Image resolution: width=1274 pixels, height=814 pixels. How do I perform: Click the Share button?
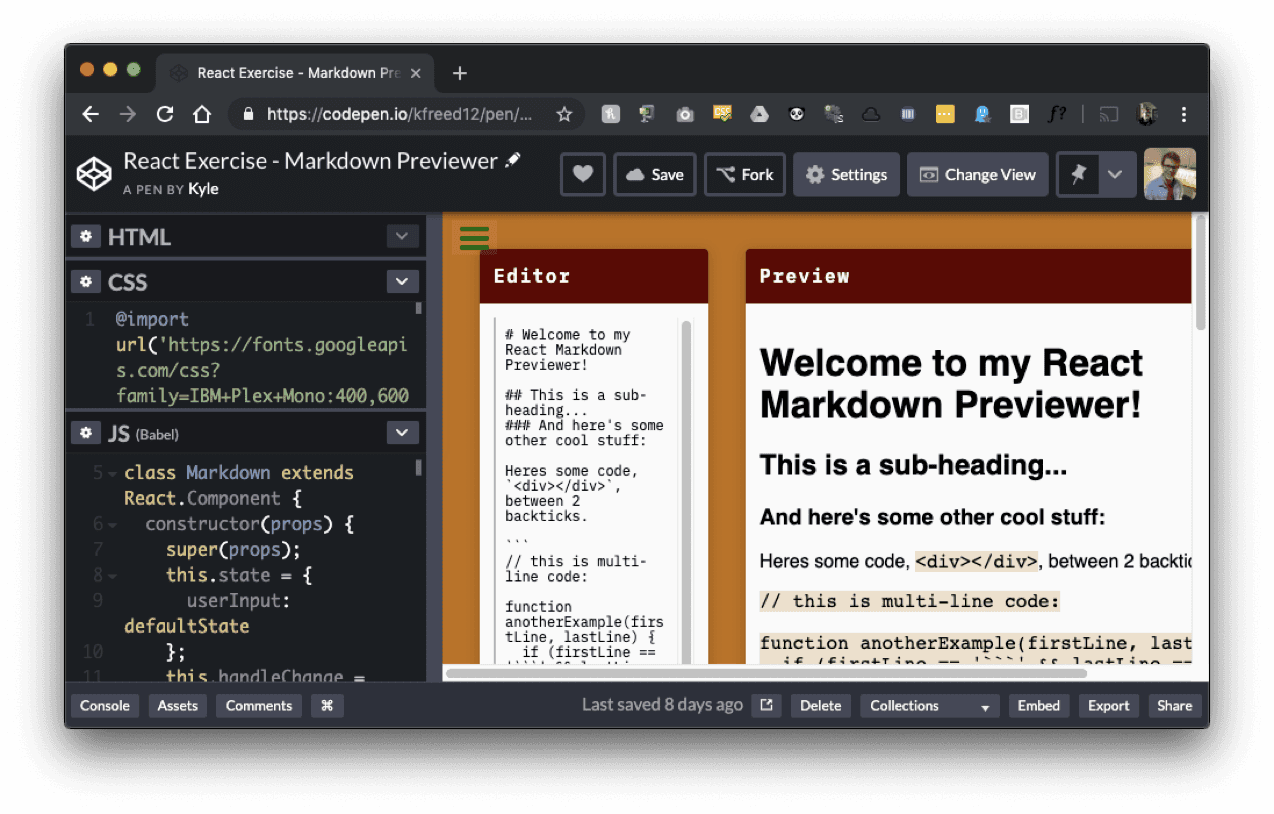tap(1175, 705)
